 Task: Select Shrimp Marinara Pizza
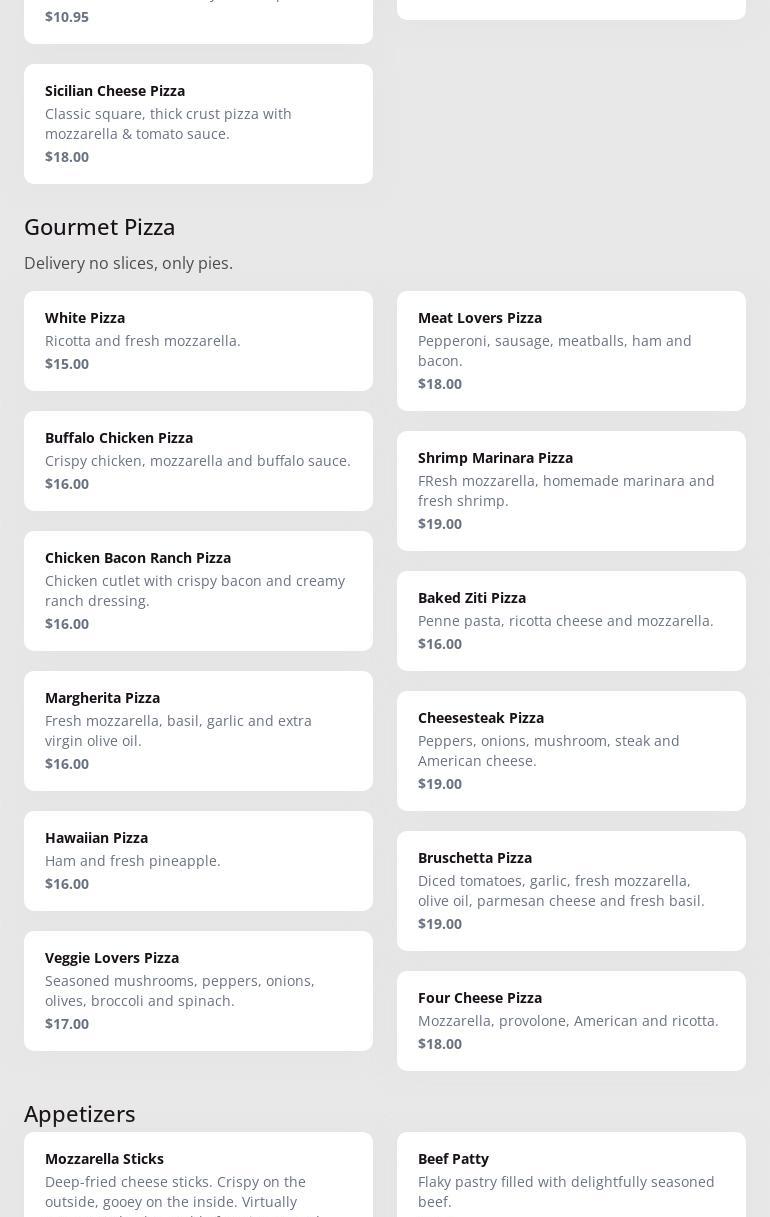(x=571, y=491)
